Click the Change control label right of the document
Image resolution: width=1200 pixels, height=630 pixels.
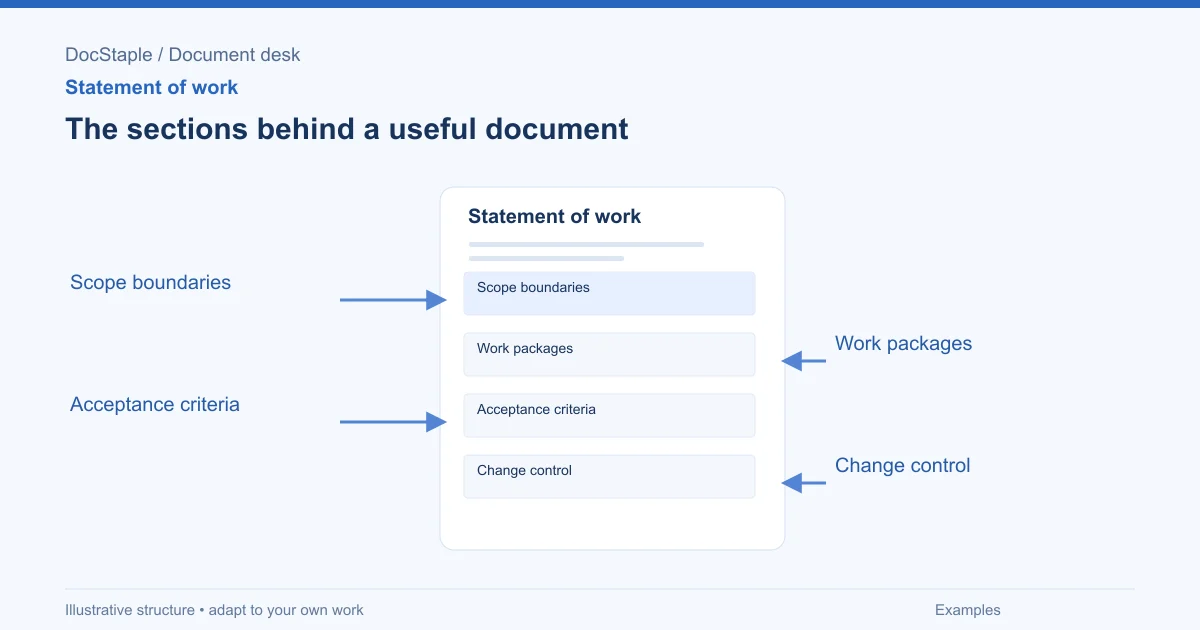(902, 466)
